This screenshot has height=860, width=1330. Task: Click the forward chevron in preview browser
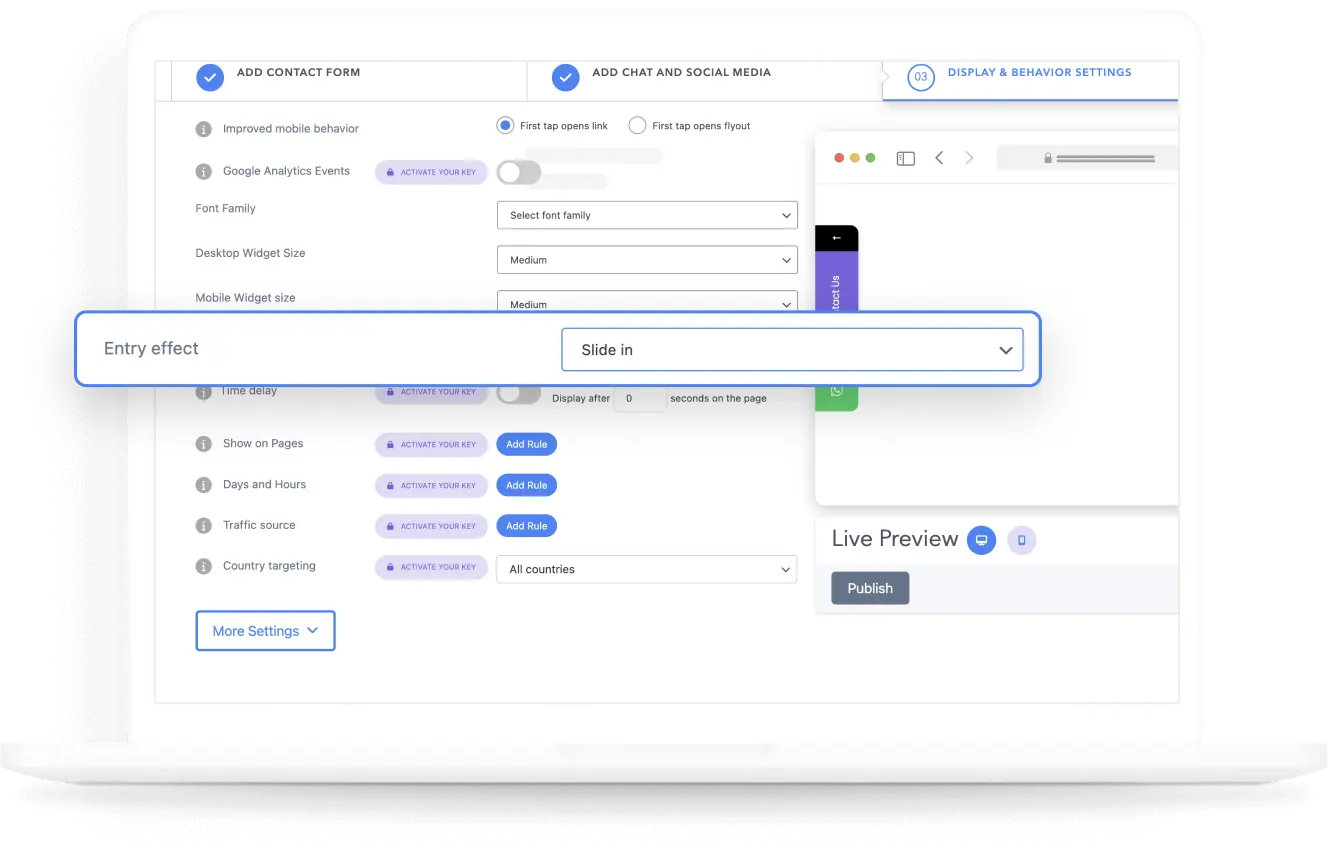pyautogui.click(x=969, y=158)
